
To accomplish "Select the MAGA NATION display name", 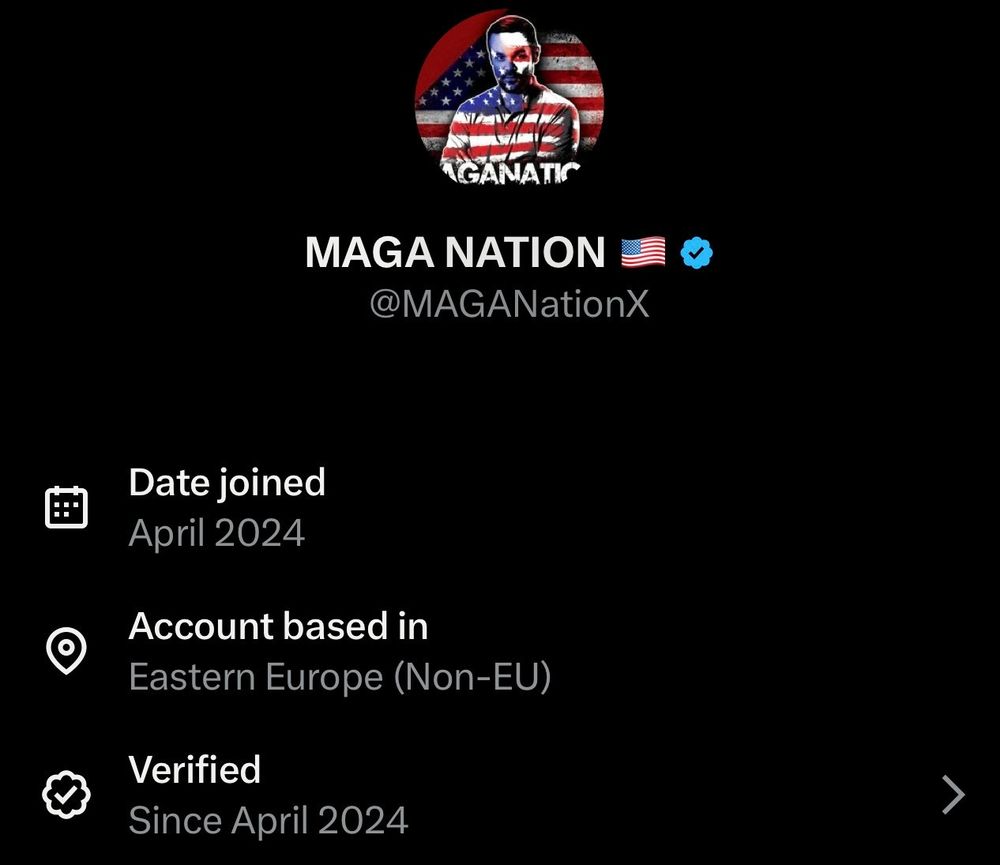I will coord(455,253).
